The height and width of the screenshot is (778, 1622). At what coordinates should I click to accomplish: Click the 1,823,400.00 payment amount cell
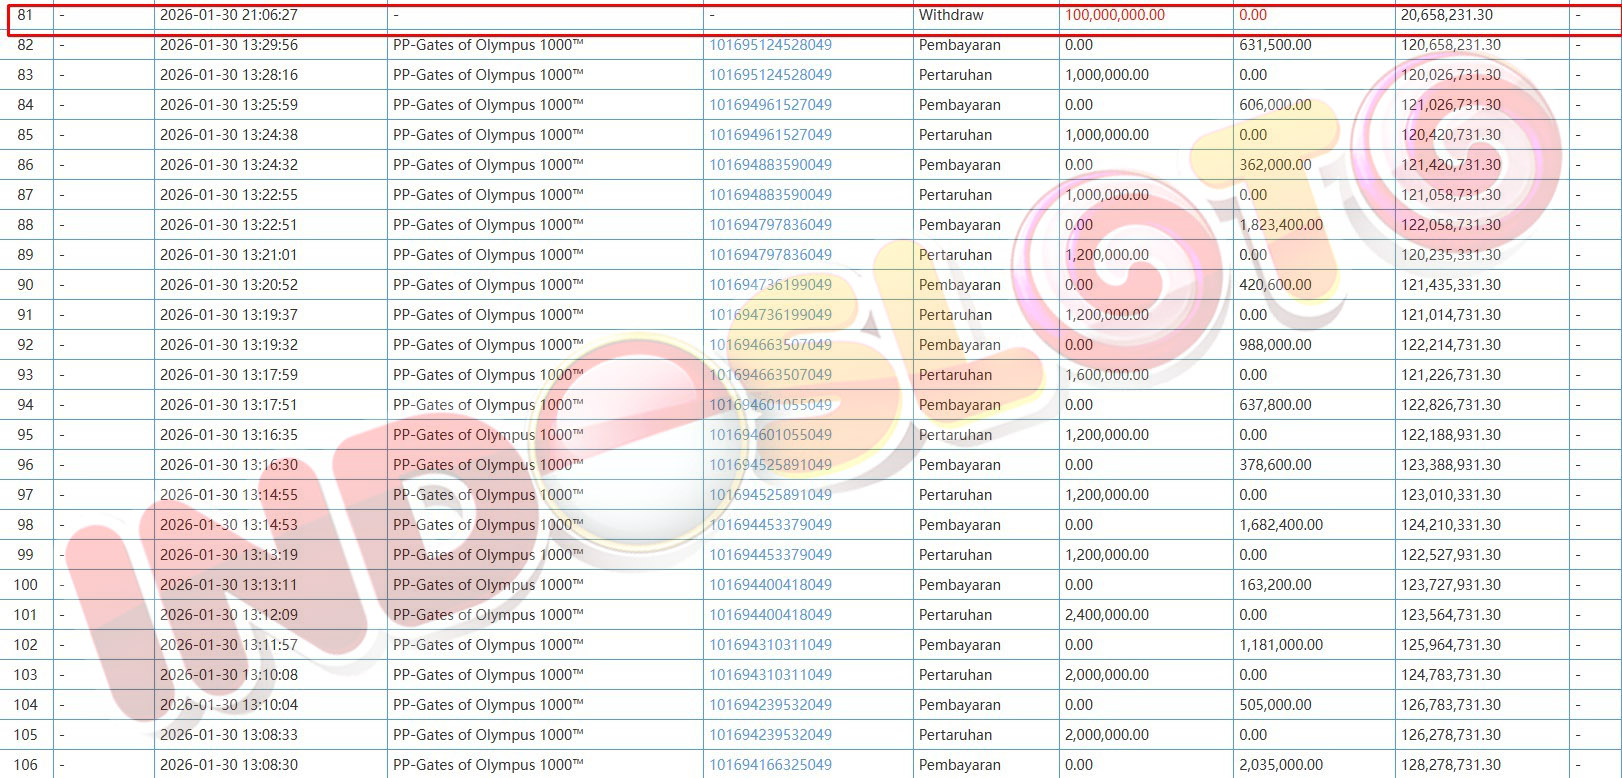[1281, 225]
